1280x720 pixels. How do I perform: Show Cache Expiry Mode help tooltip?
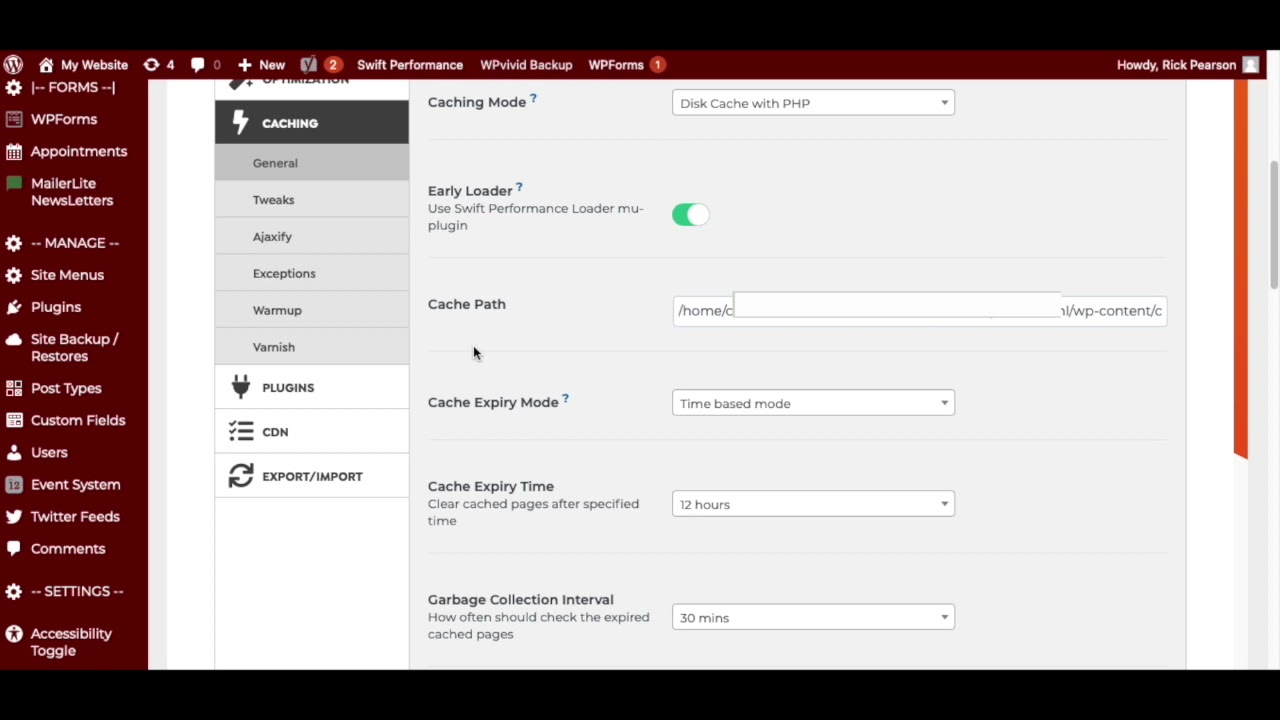pyautogui.click(x=565, y=398)
